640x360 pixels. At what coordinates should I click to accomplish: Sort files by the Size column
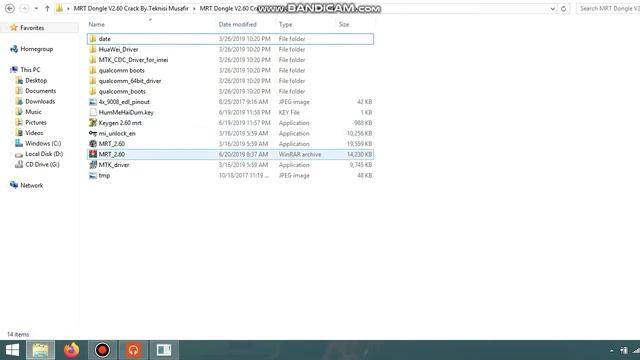[x=344, y=24]
